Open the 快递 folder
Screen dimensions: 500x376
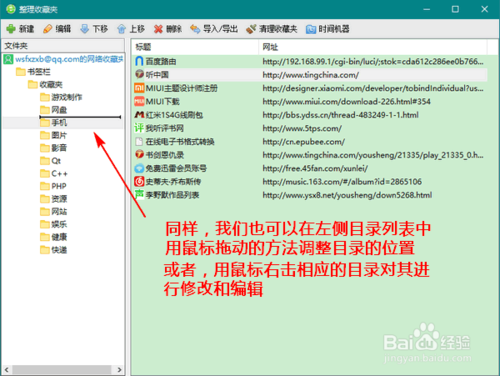point(54,249)
